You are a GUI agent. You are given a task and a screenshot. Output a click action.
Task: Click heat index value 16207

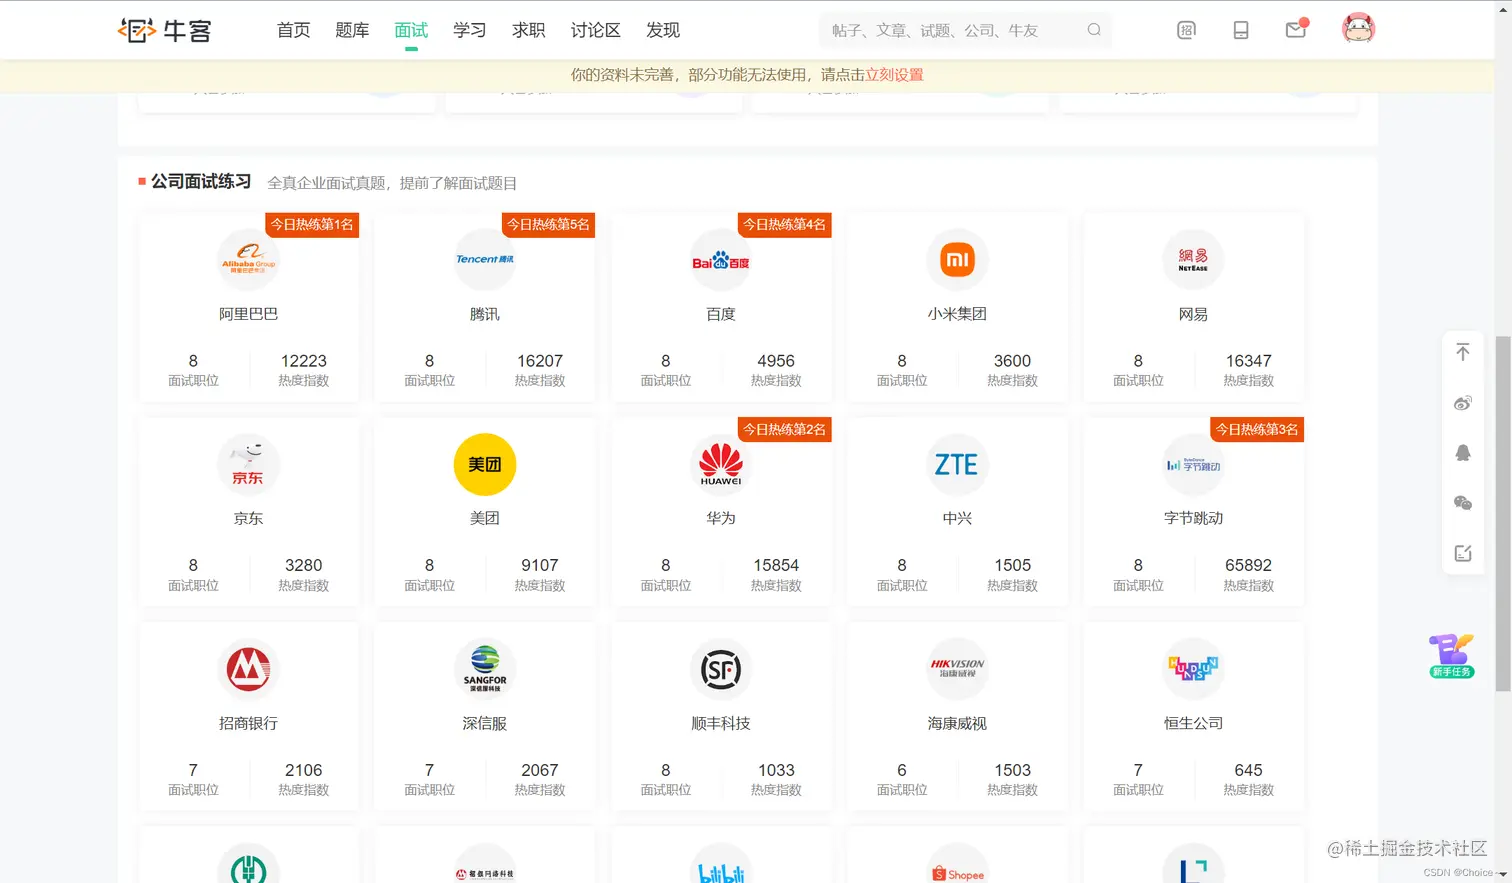point(540,361)
